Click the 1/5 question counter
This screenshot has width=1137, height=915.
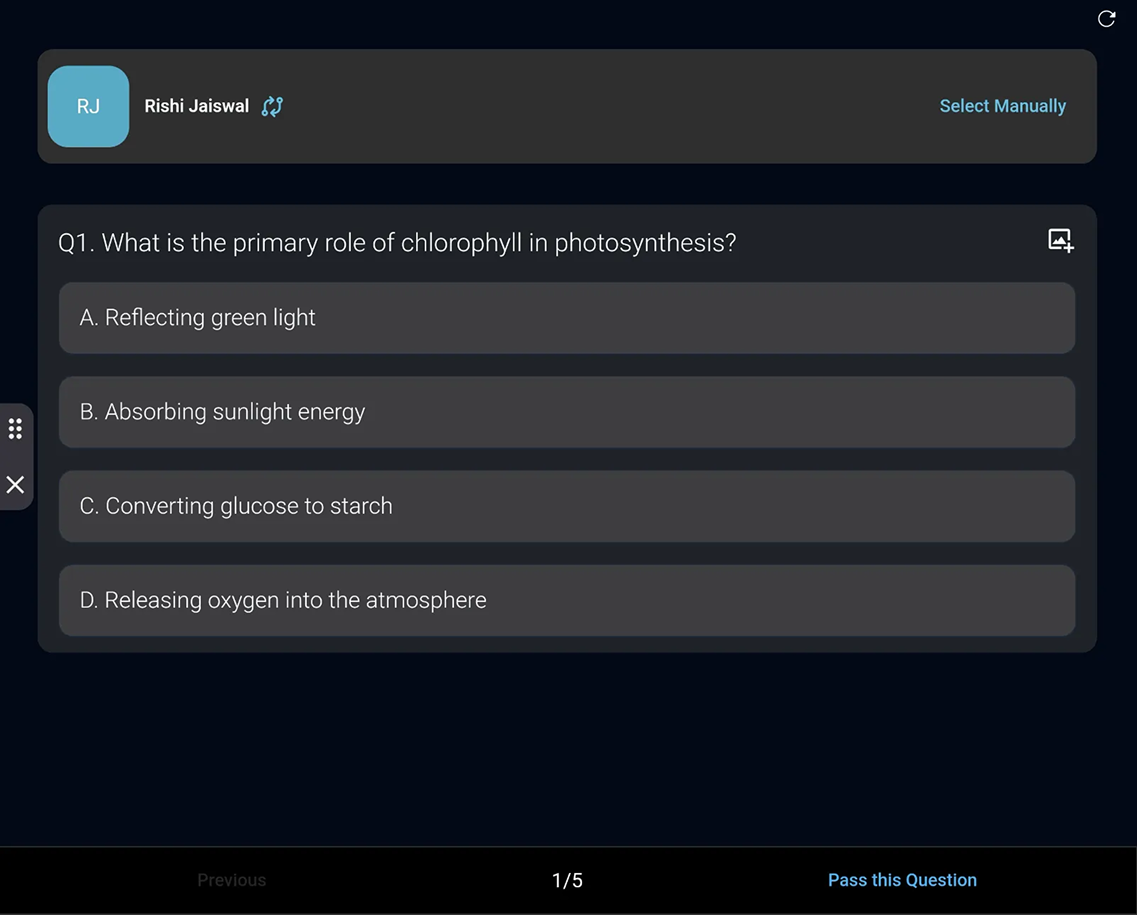tap(567, 880)
